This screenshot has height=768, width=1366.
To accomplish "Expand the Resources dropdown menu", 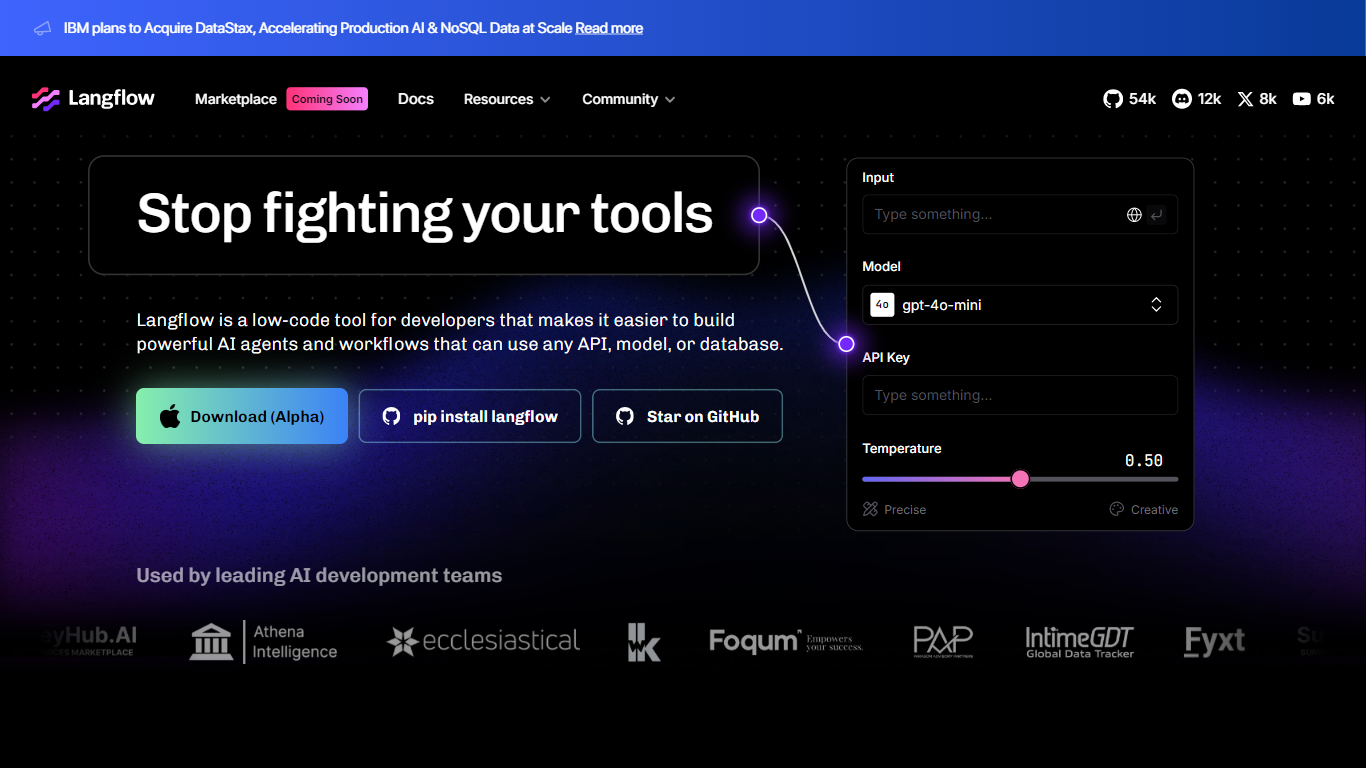I will [507, 99].
